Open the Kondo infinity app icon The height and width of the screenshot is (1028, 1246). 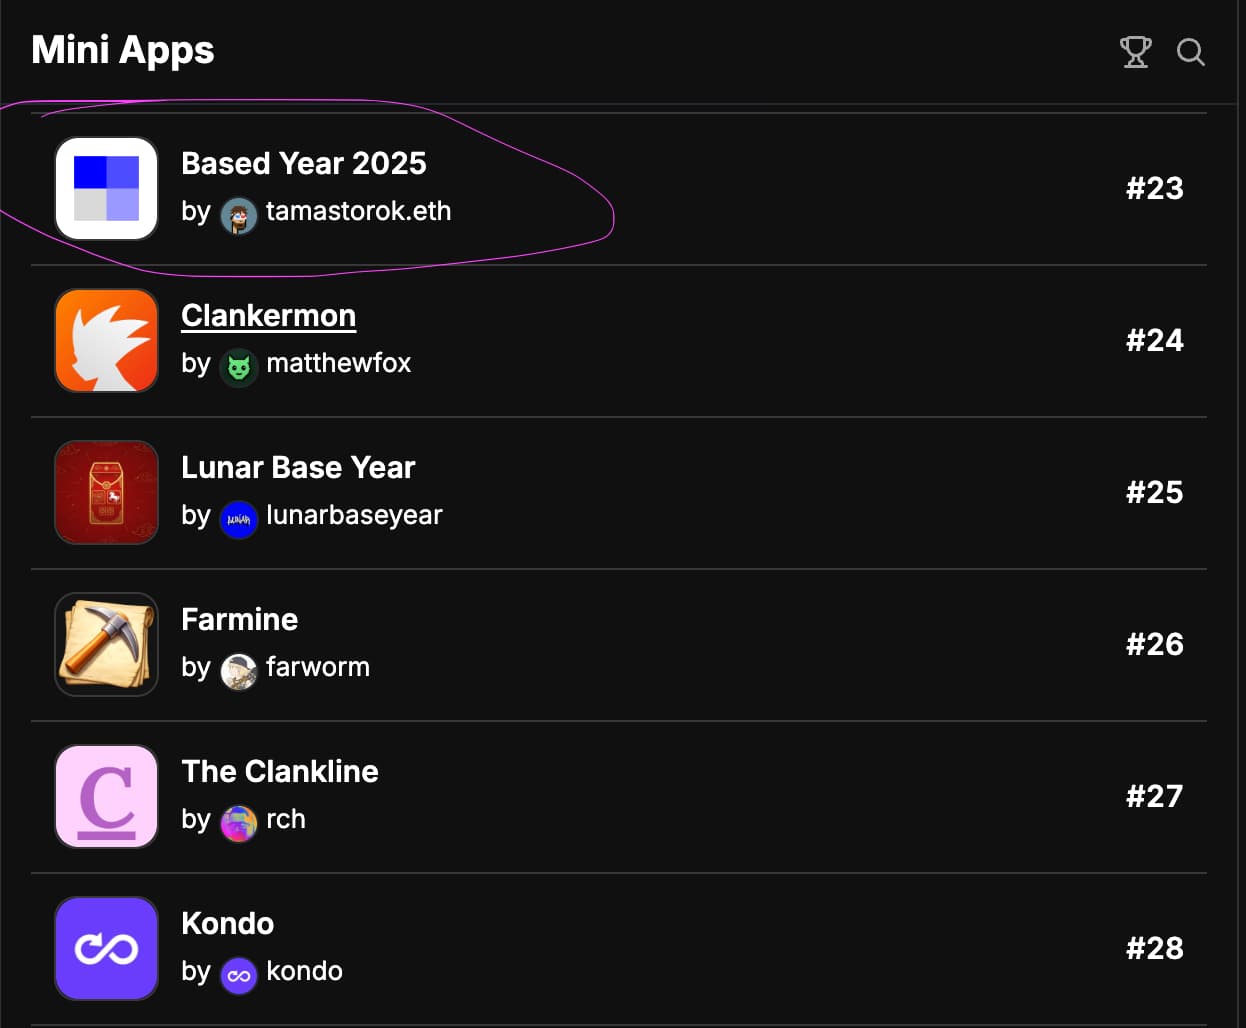tap(106, 949)
